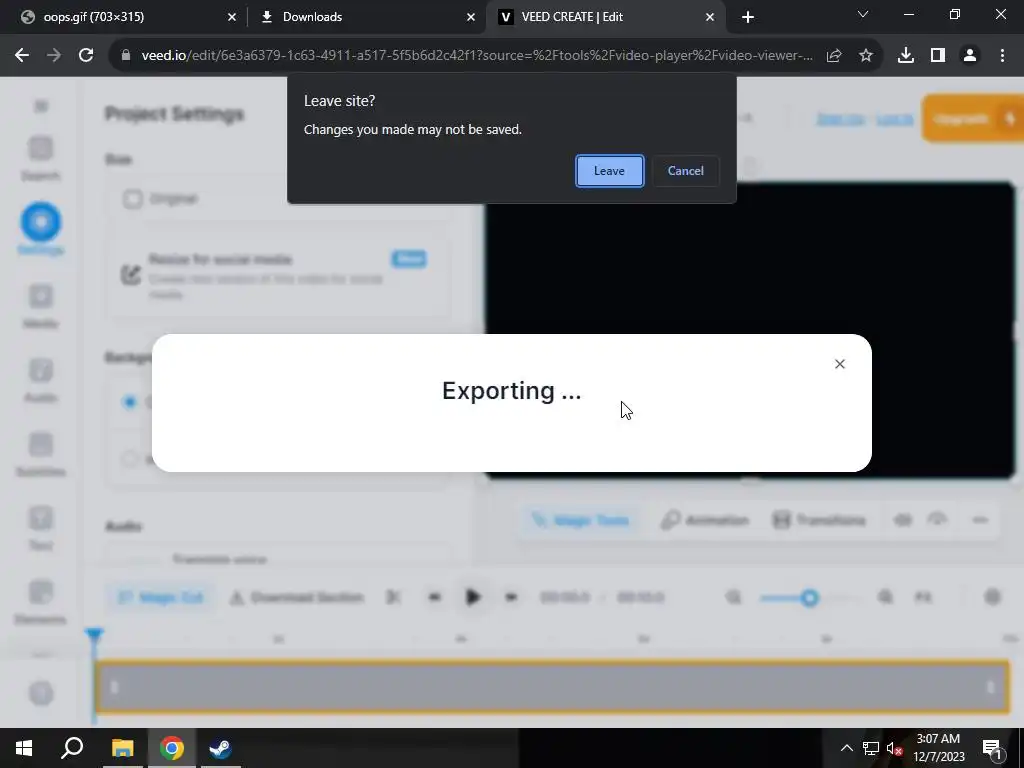Open Audio in VEED sidebar
Screen dimensions: 1024x768
pyautogui.click(x=40, y=379)
